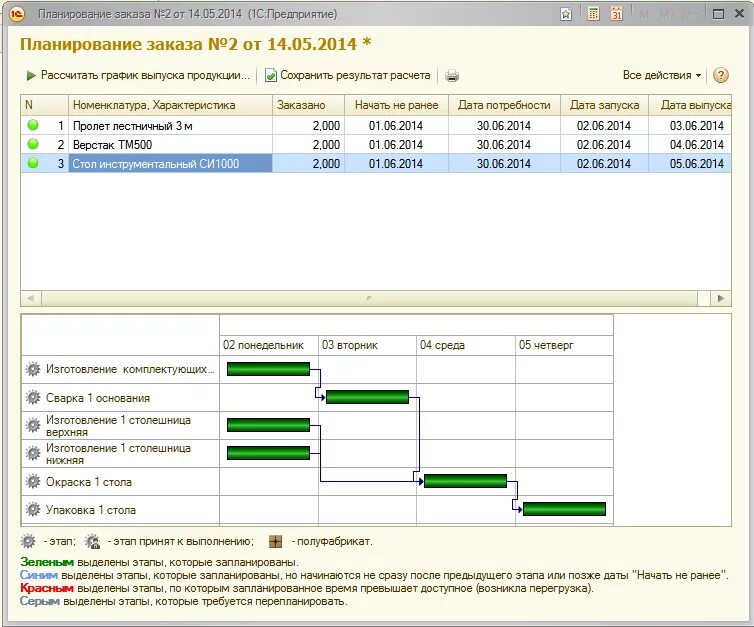754x627 pixels.
Task: Click ordered quantity 2,000 for Верстак ТМ500
Action: point(308,144)
